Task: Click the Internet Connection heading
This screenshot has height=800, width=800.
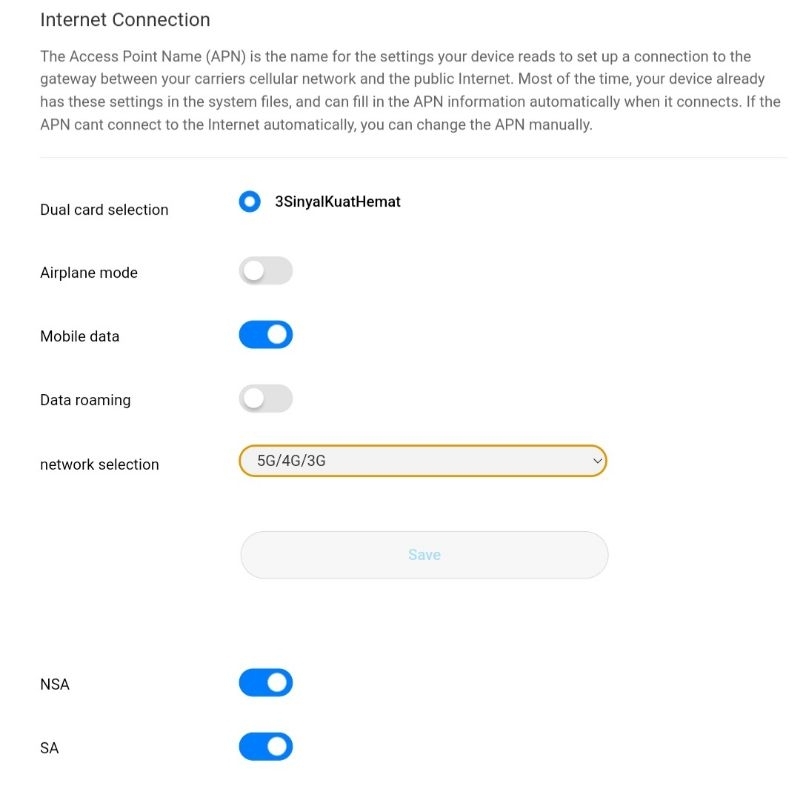Action: 125,20
